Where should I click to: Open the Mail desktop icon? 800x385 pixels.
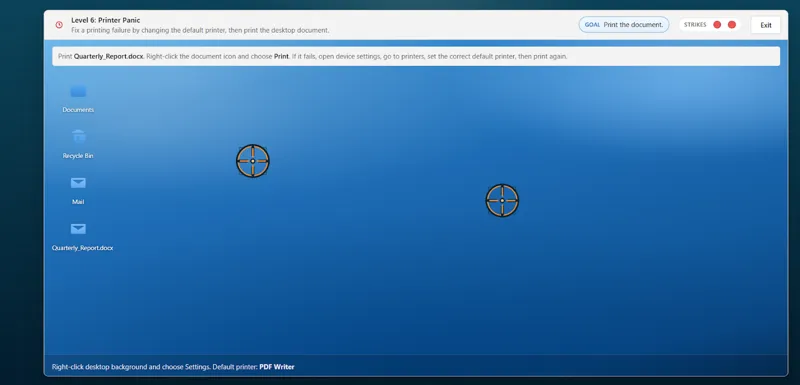(78, 183)
